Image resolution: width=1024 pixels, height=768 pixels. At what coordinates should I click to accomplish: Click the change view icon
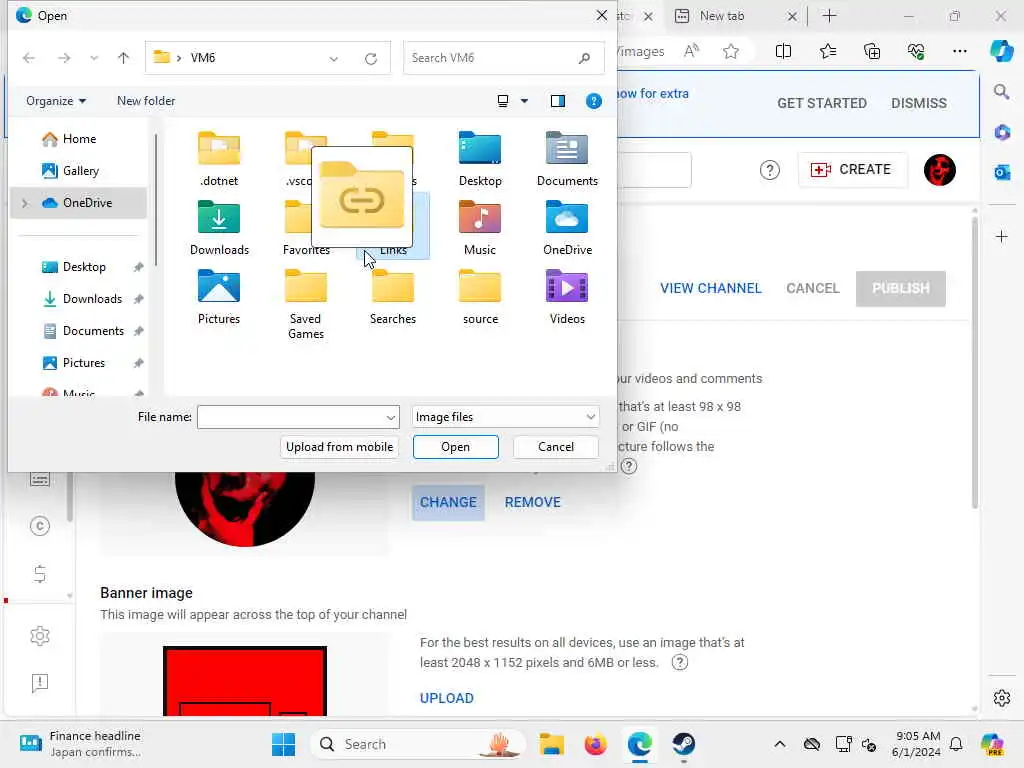click(x=503, y=101)
